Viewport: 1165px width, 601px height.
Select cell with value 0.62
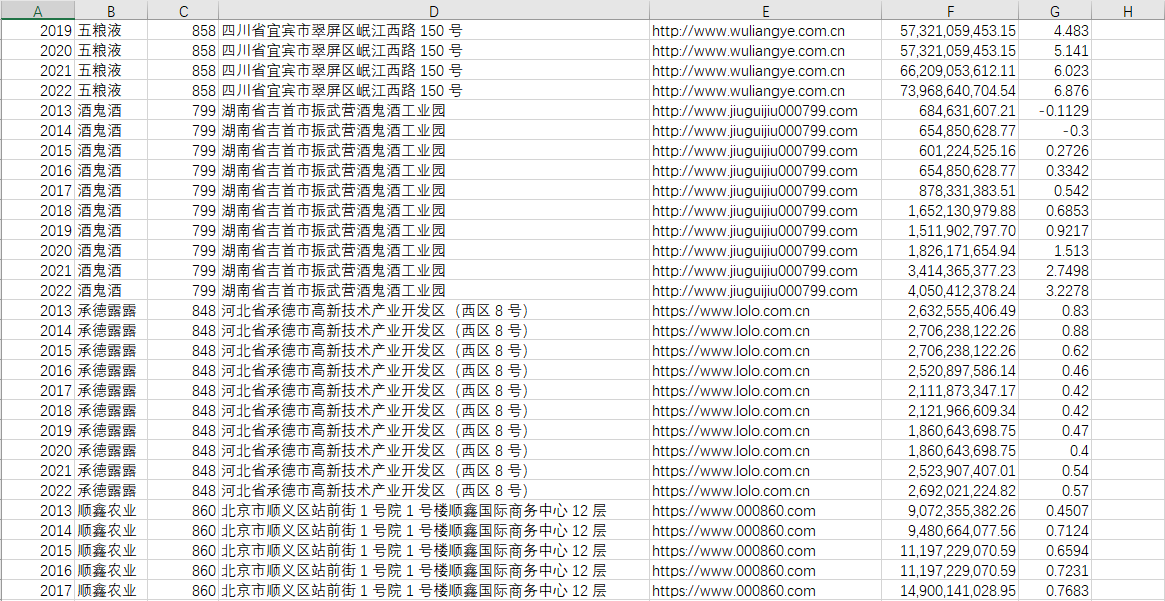(x=1055, y=351)
